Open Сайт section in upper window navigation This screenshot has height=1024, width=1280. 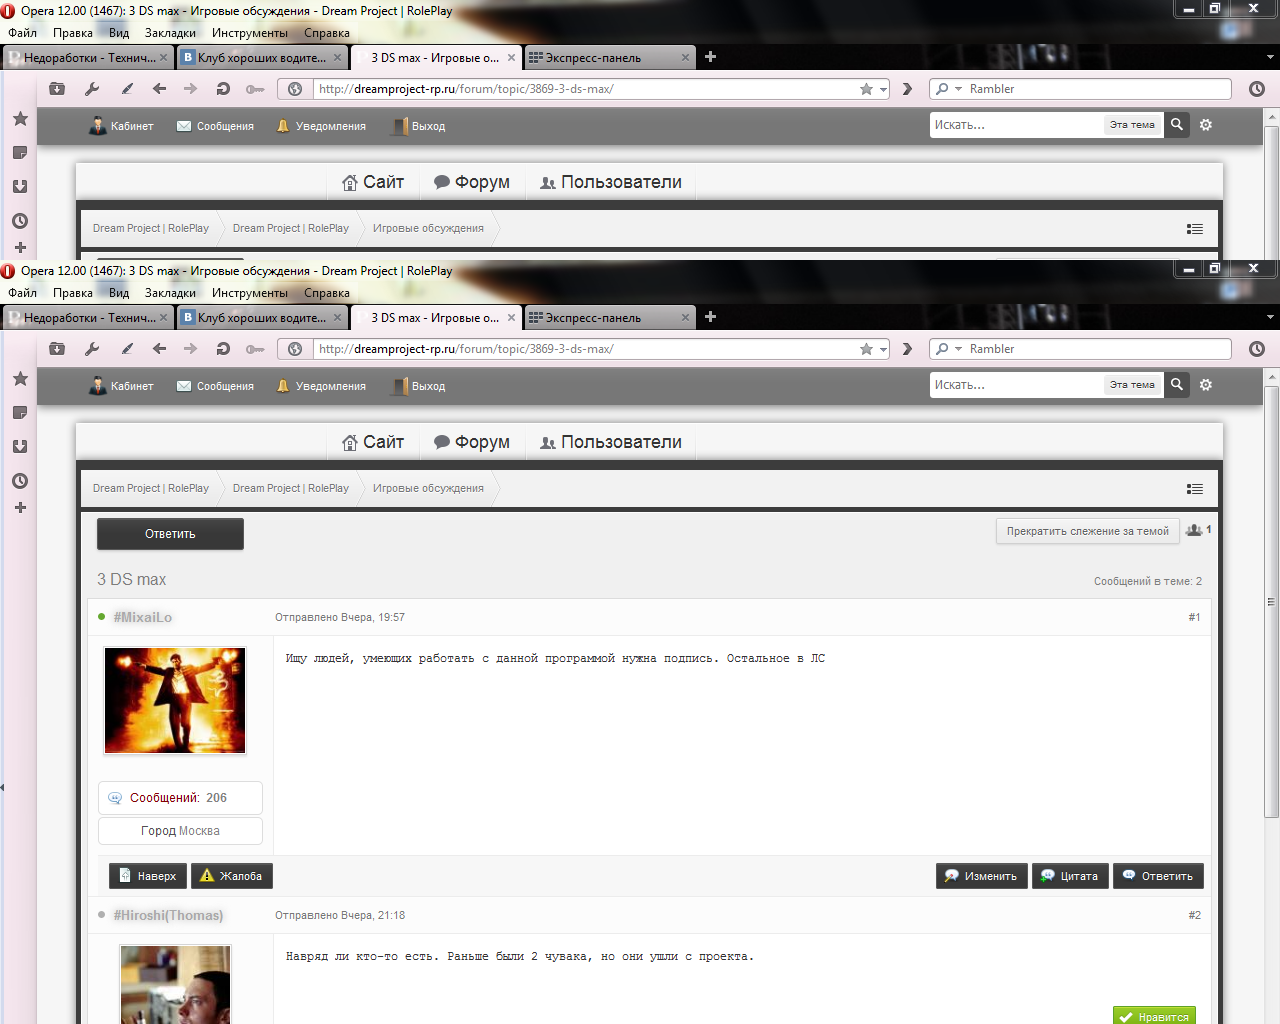pos(373,182)
